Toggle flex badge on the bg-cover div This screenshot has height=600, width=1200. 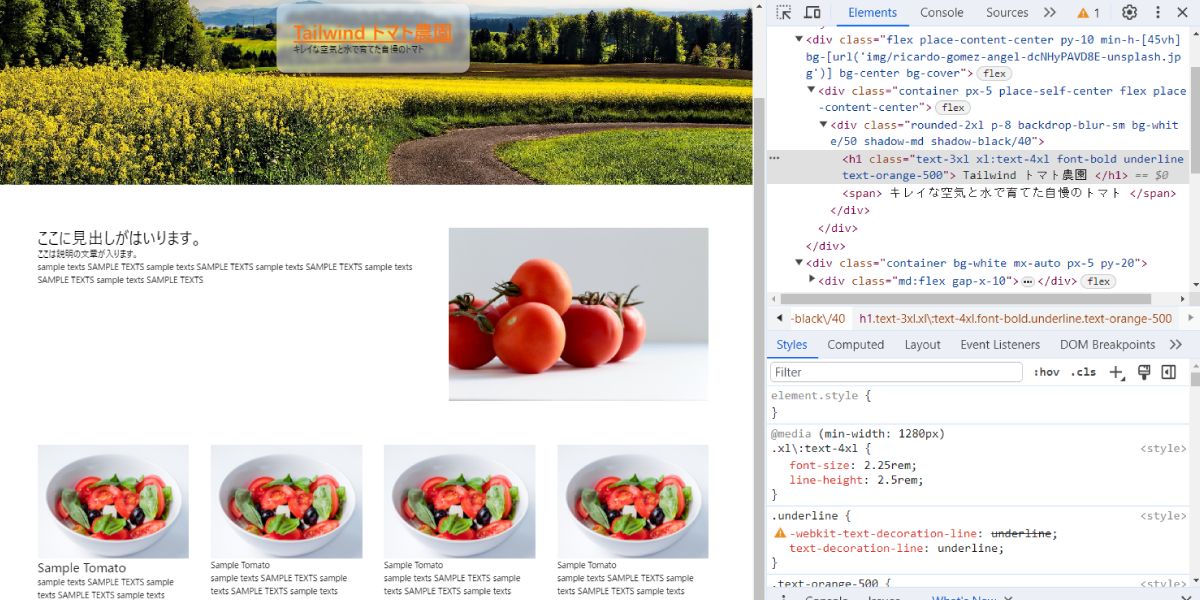click(x=993, y=74)
